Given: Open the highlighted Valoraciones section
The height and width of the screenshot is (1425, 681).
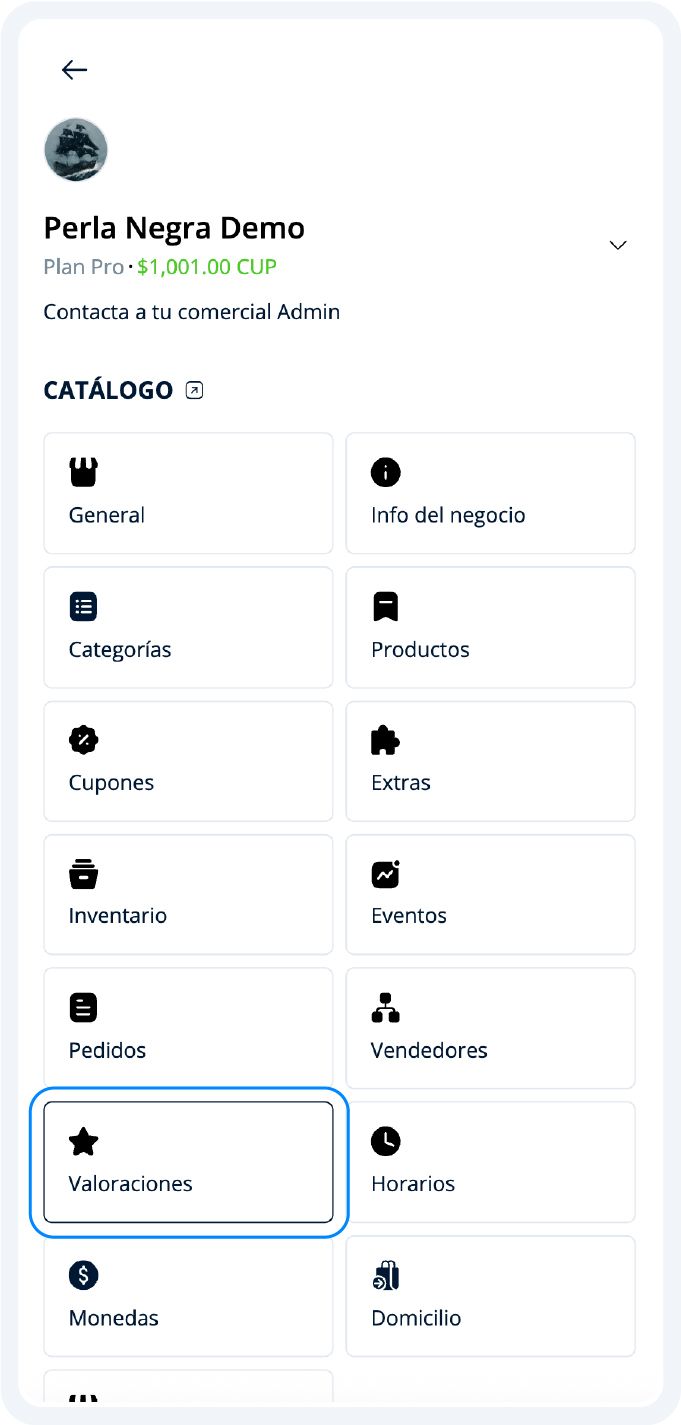Looking at the screenshot, I should (187, 1162).
